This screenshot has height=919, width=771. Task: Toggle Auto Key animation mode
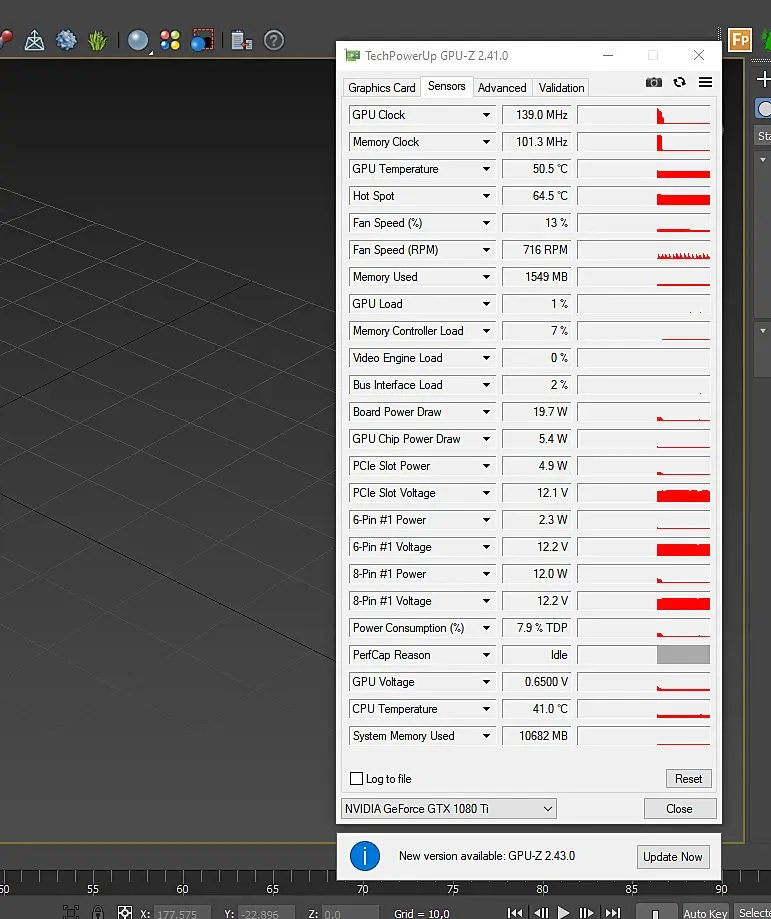click(x=705, y=913)
